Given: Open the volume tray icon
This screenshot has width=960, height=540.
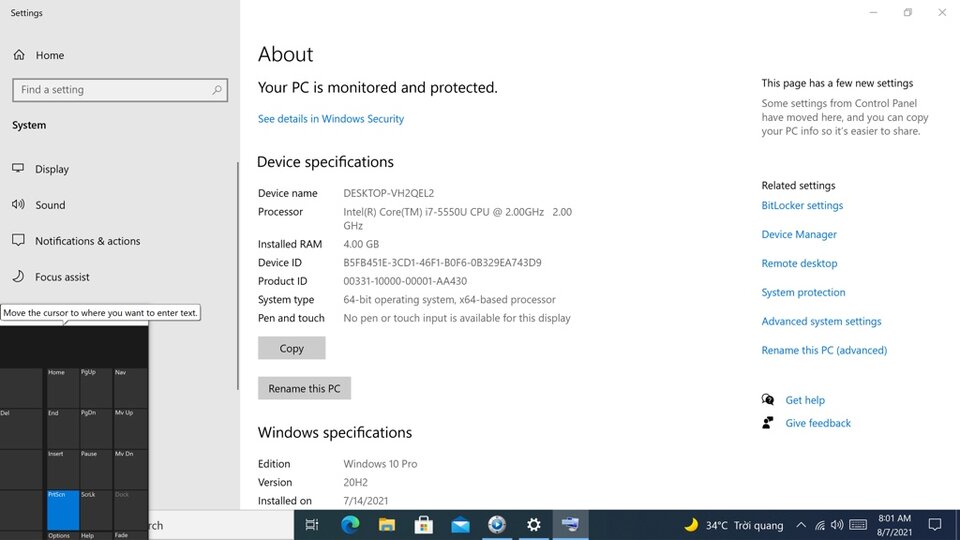Looking at the screenshot, I should click(837, 525).
